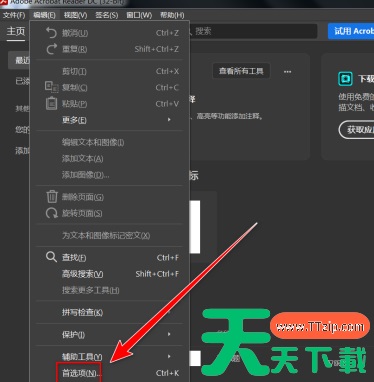The height and width of the screenshot is (382, 374).
Task: Choose 添加文本(A) entry
Action: 109,158
